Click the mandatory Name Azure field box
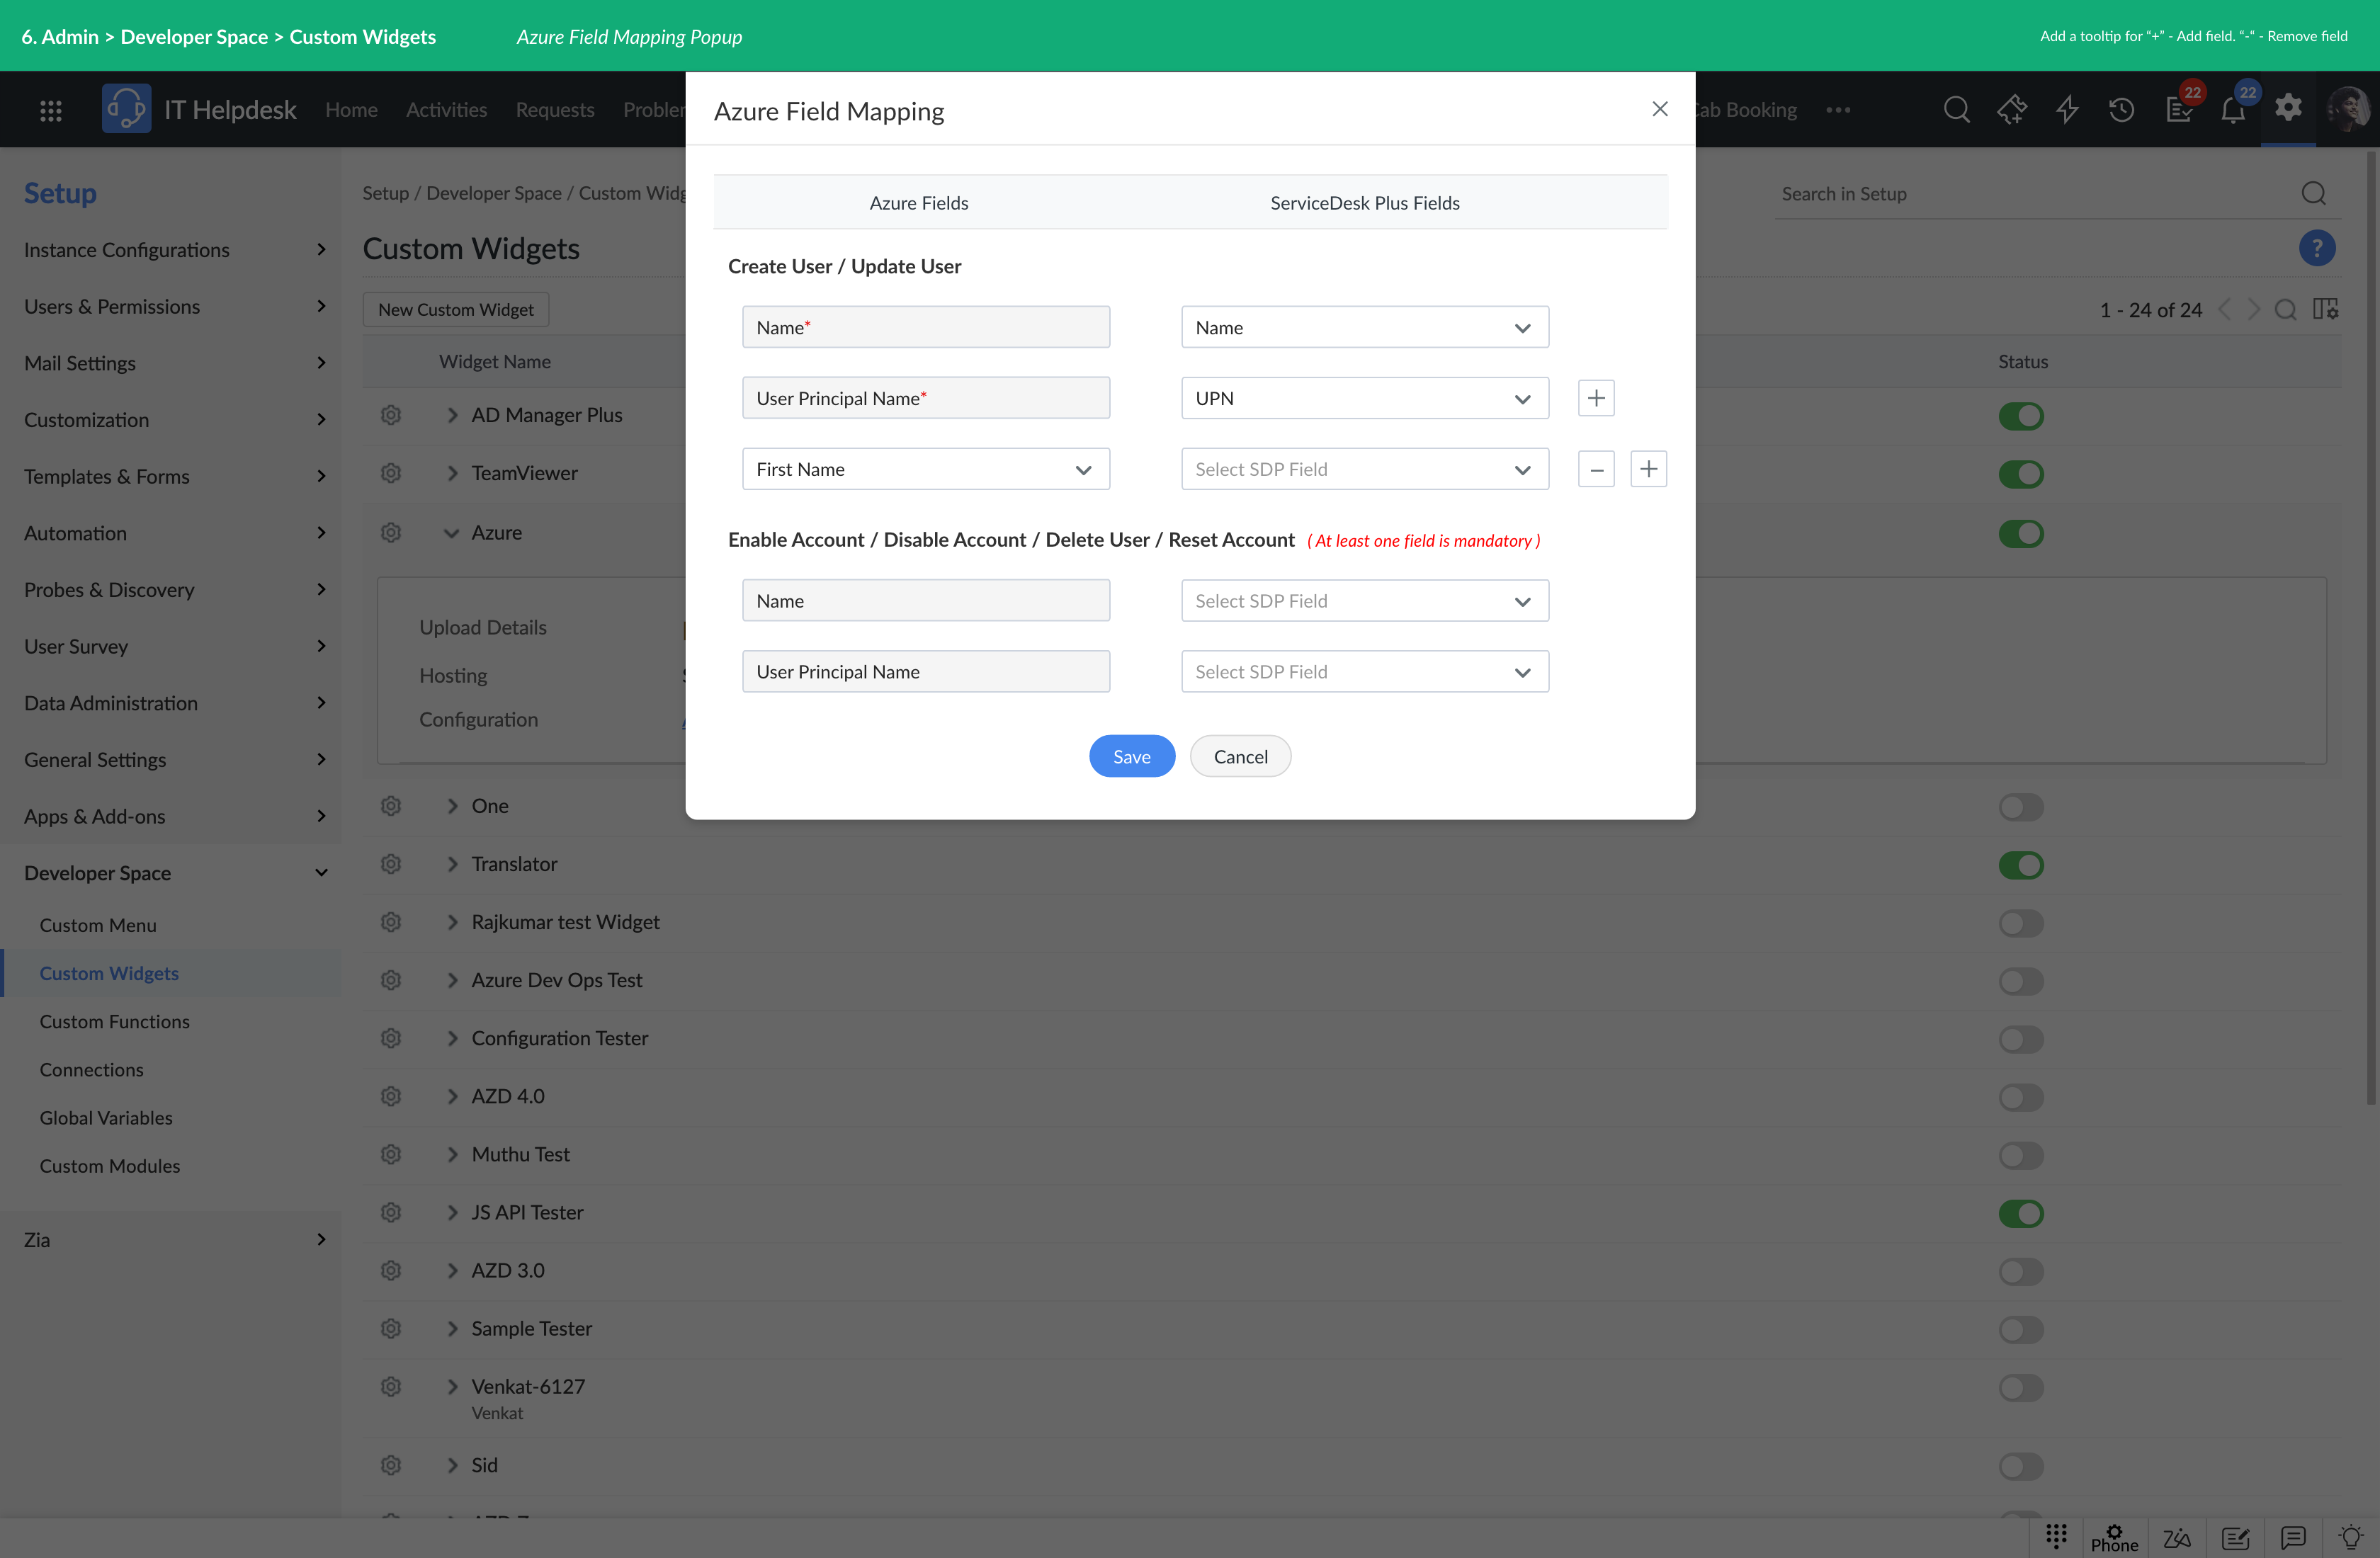 tap(925, 327)
